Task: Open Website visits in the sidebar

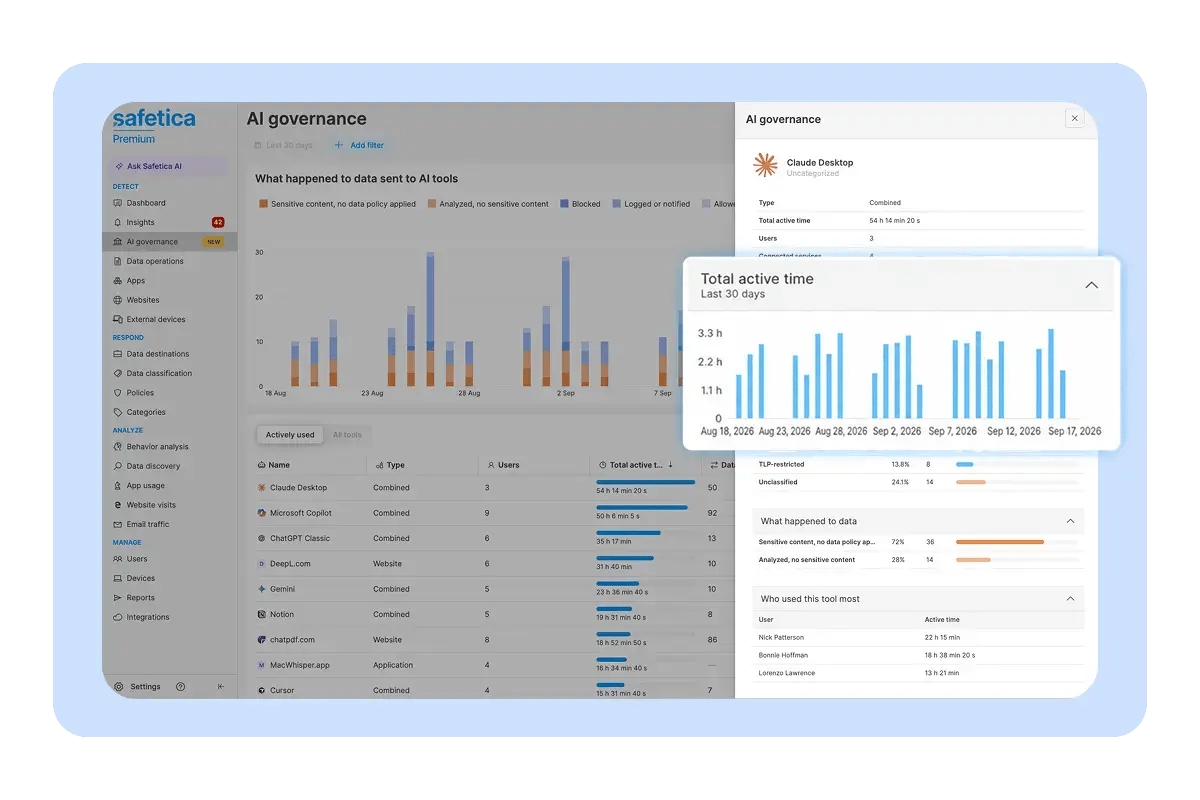Action: click(x=151, y=505)
